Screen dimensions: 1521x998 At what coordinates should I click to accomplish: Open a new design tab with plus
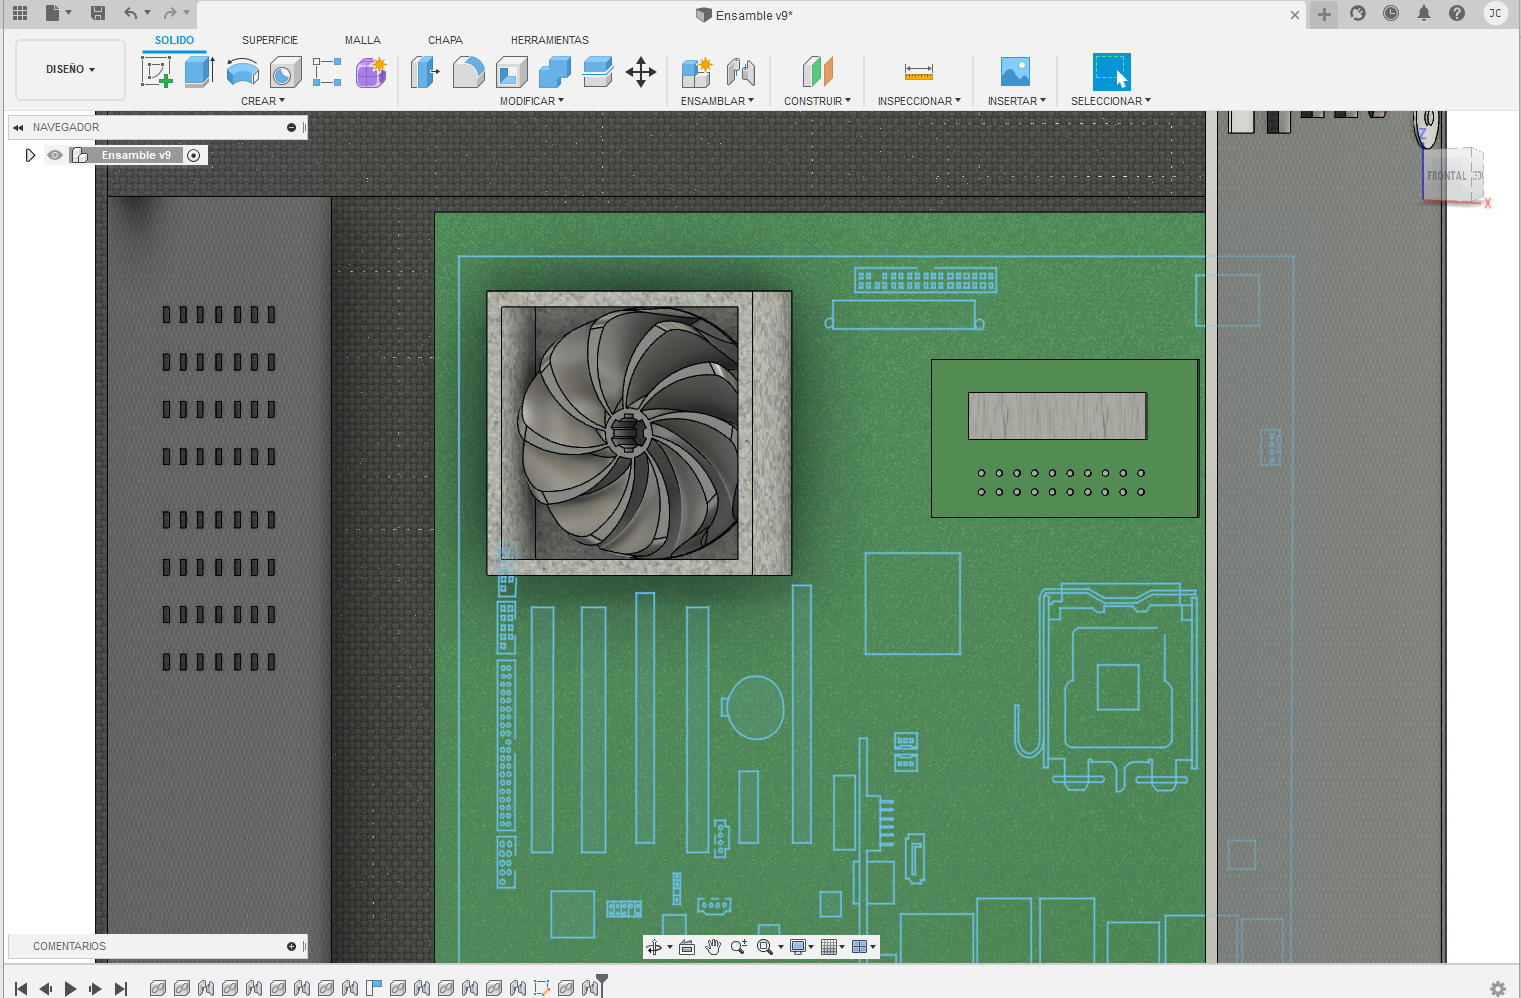pos(1324,14)
